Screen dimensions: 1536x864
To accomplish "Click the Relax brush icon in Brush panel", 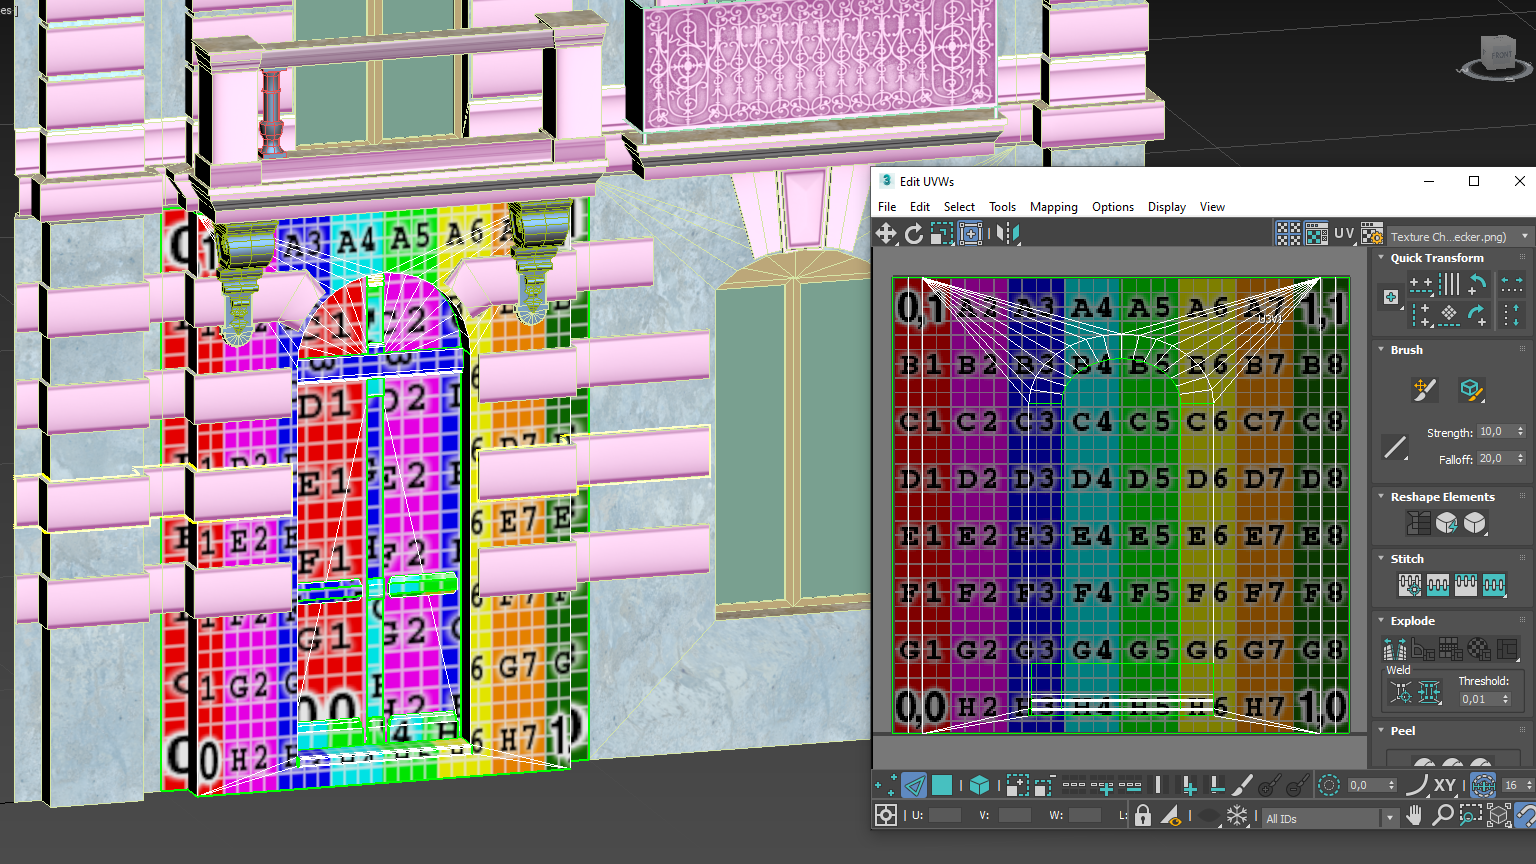I will click(1470, 389).
